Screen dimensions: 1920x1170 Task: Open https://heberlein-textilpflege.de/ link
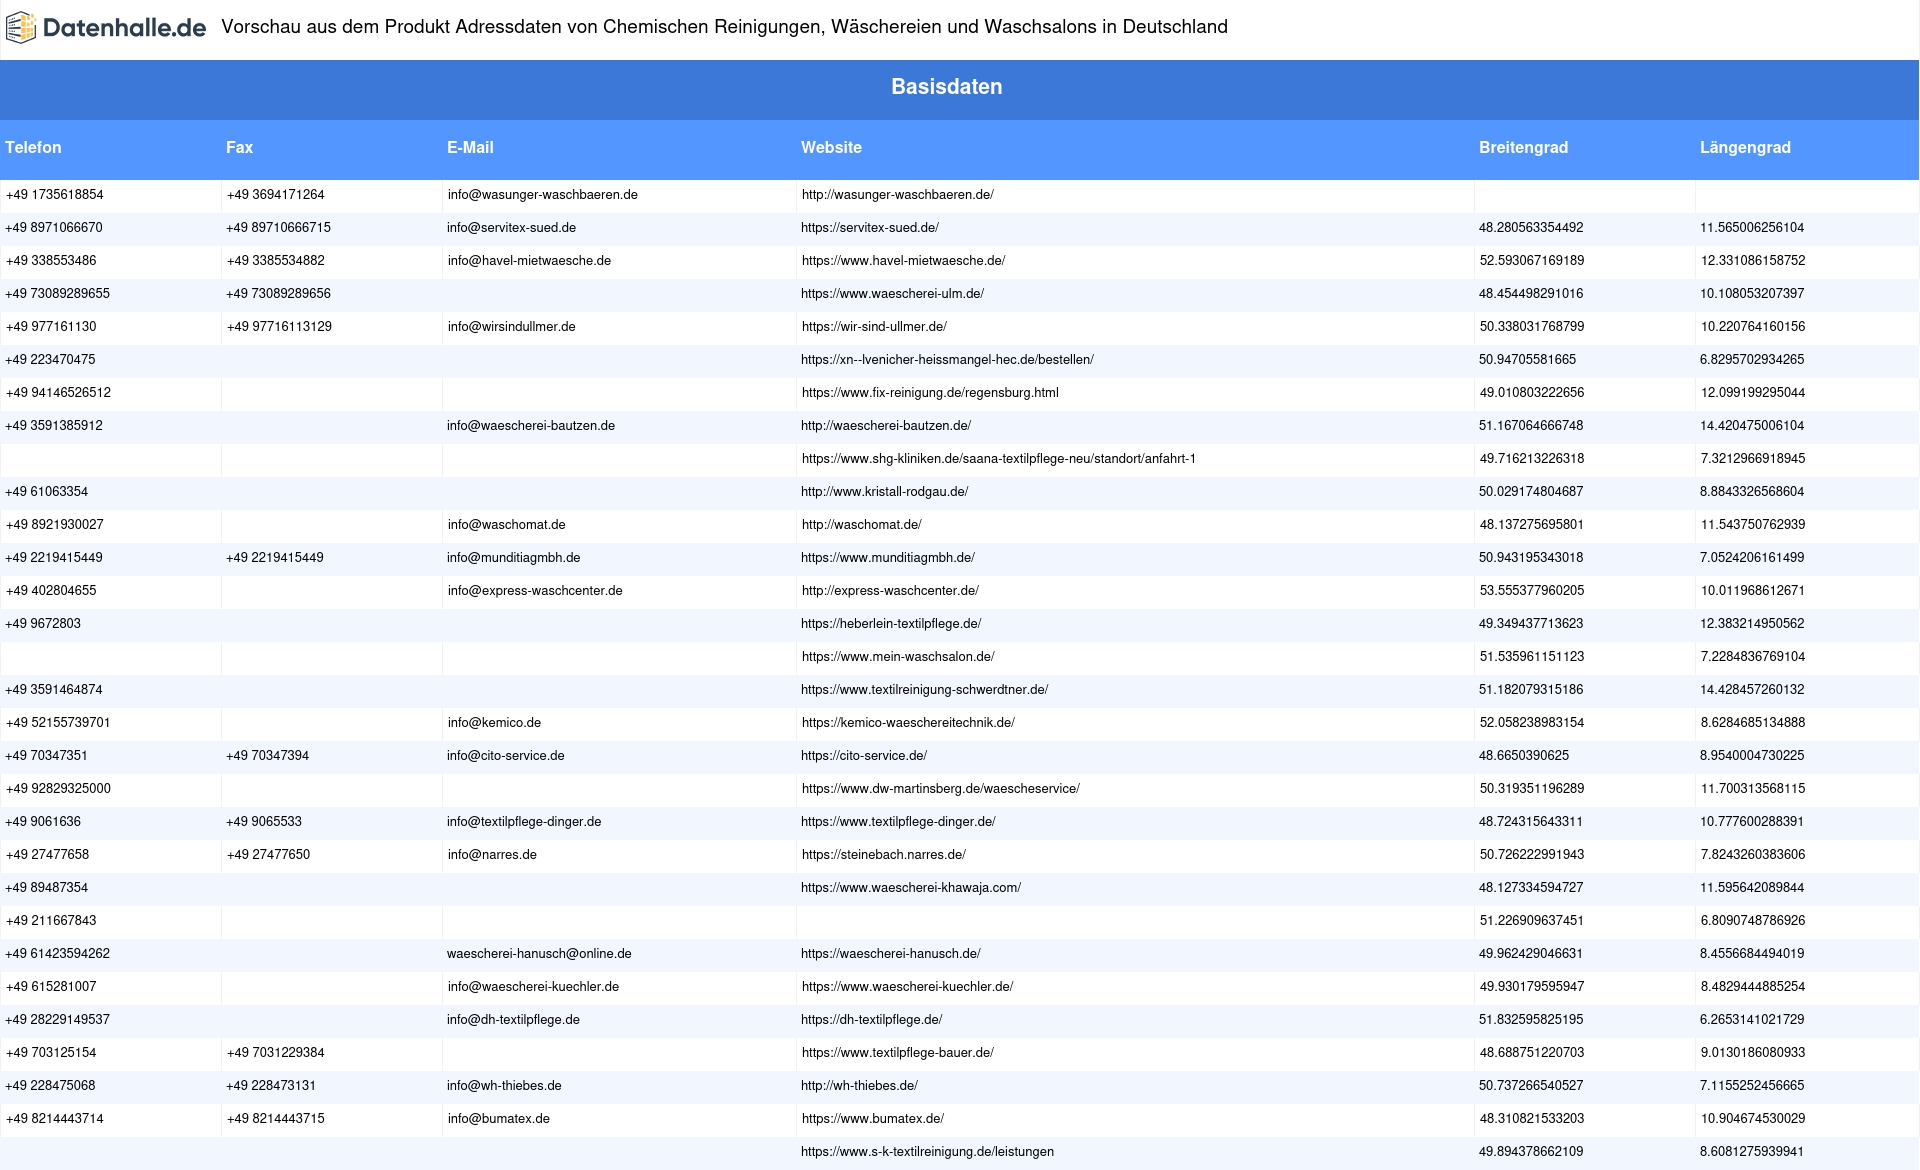point(891,624)
